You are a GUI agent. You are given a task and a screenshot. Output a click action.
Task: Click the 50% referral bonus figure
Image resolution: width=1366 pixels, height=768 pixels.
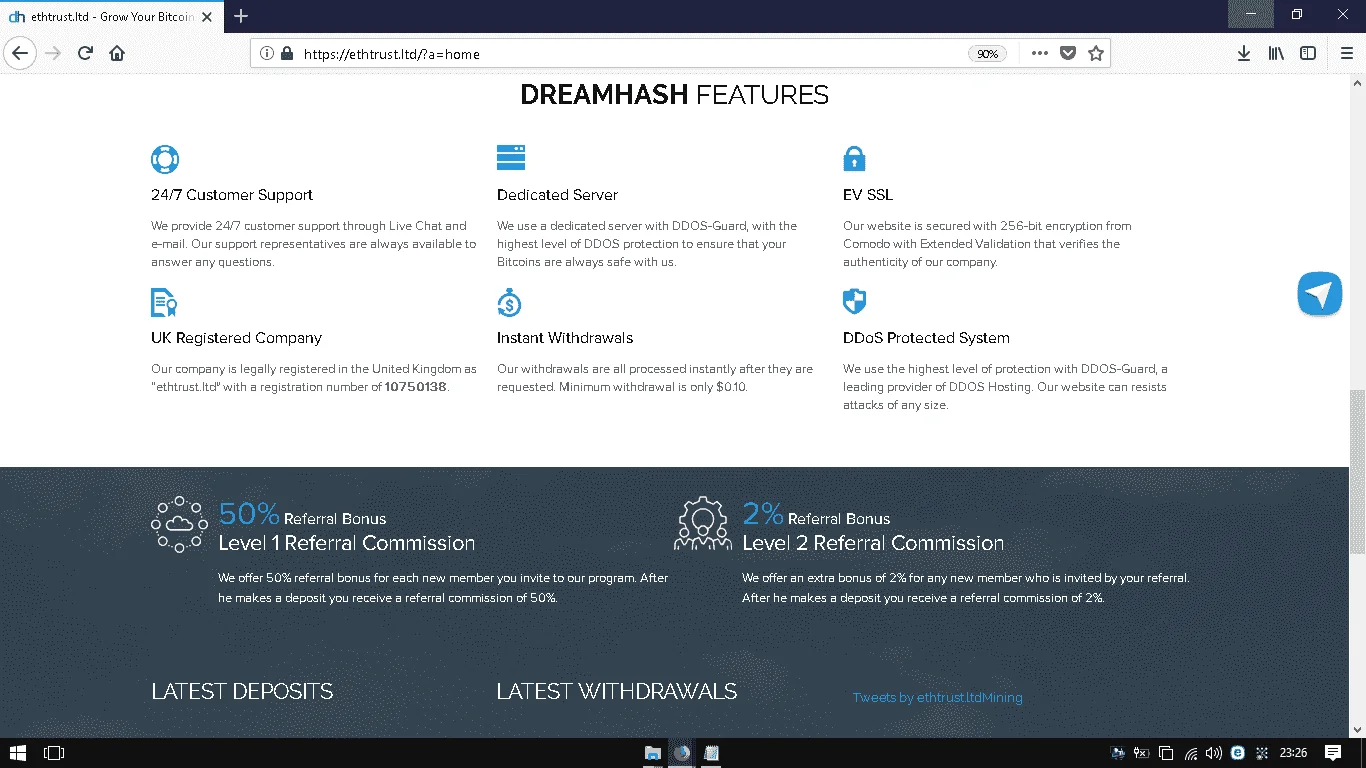[249, 514]
